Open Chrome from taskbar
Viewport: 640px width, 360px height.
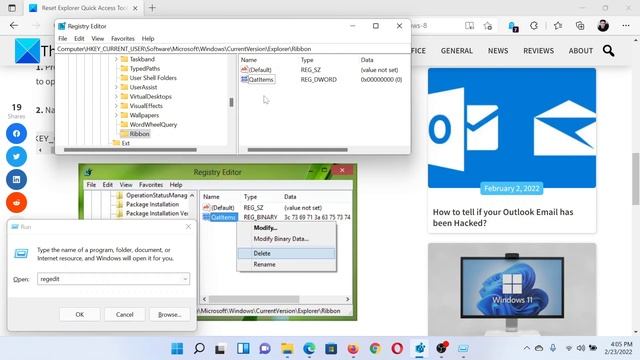click(x=375, y=349)
